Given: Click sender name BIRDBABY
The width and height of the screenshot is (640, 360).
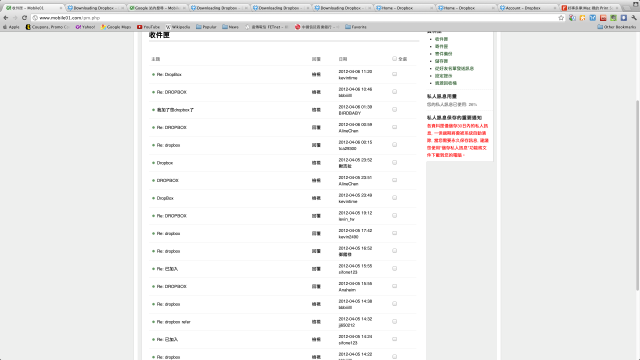Looking at the screenshot, I should pyautogui.click(x=350, y=113).
